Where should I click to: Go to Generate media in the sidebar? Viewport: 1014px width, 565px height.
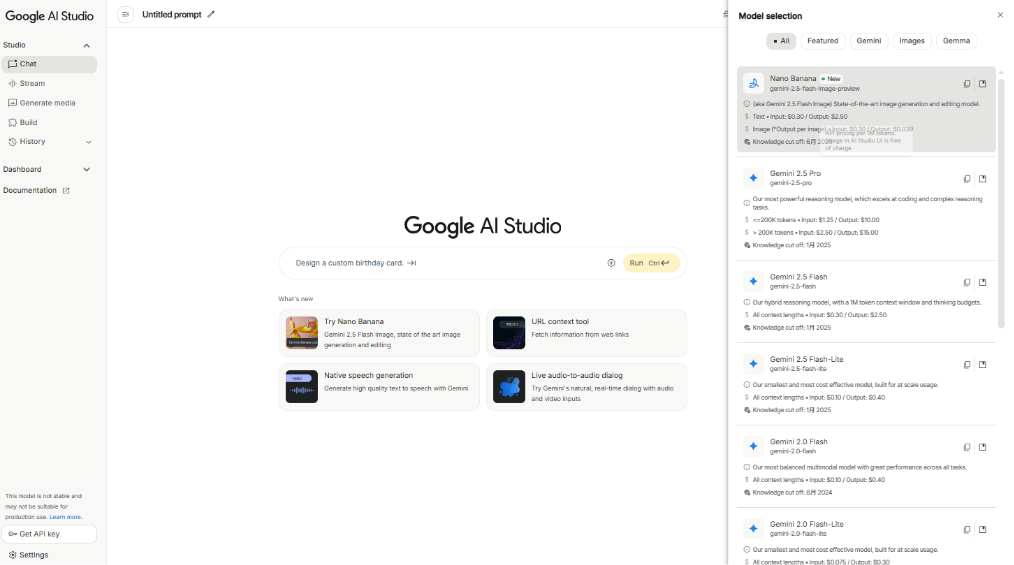click(x=49, y=103)
